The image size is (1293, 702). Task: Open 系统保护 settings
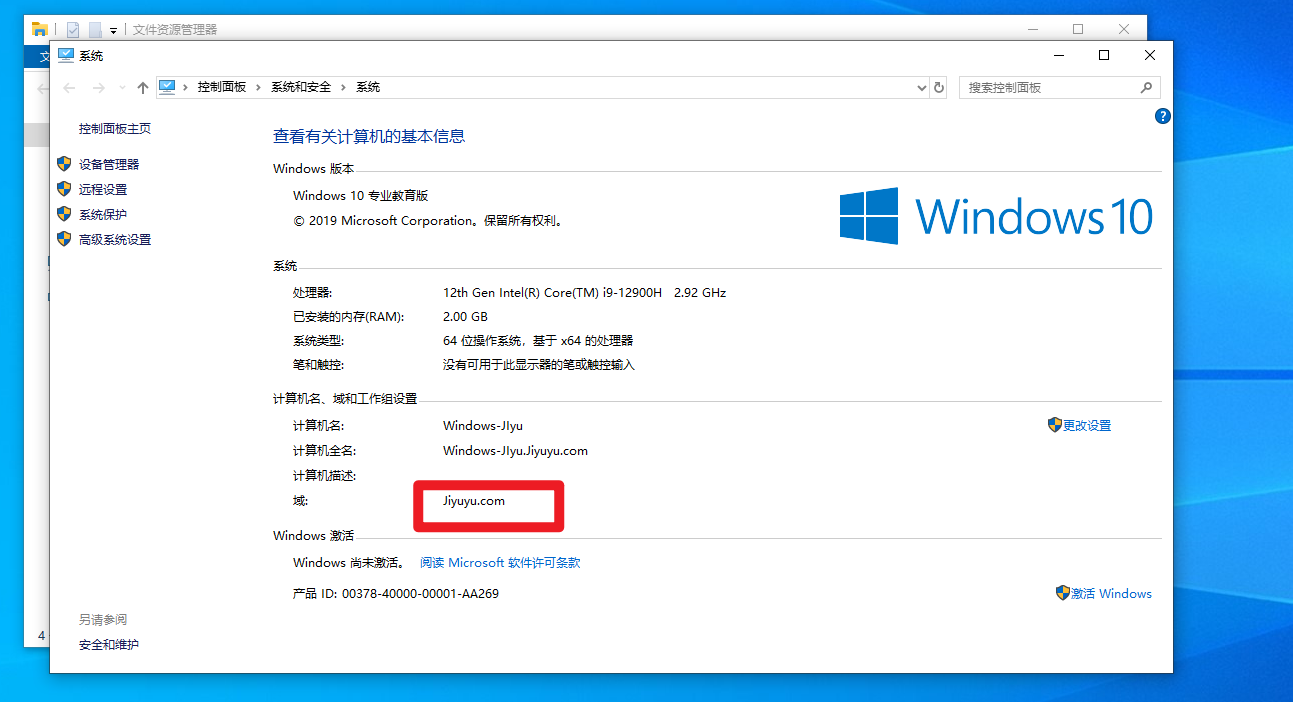(x=103, y=214)
